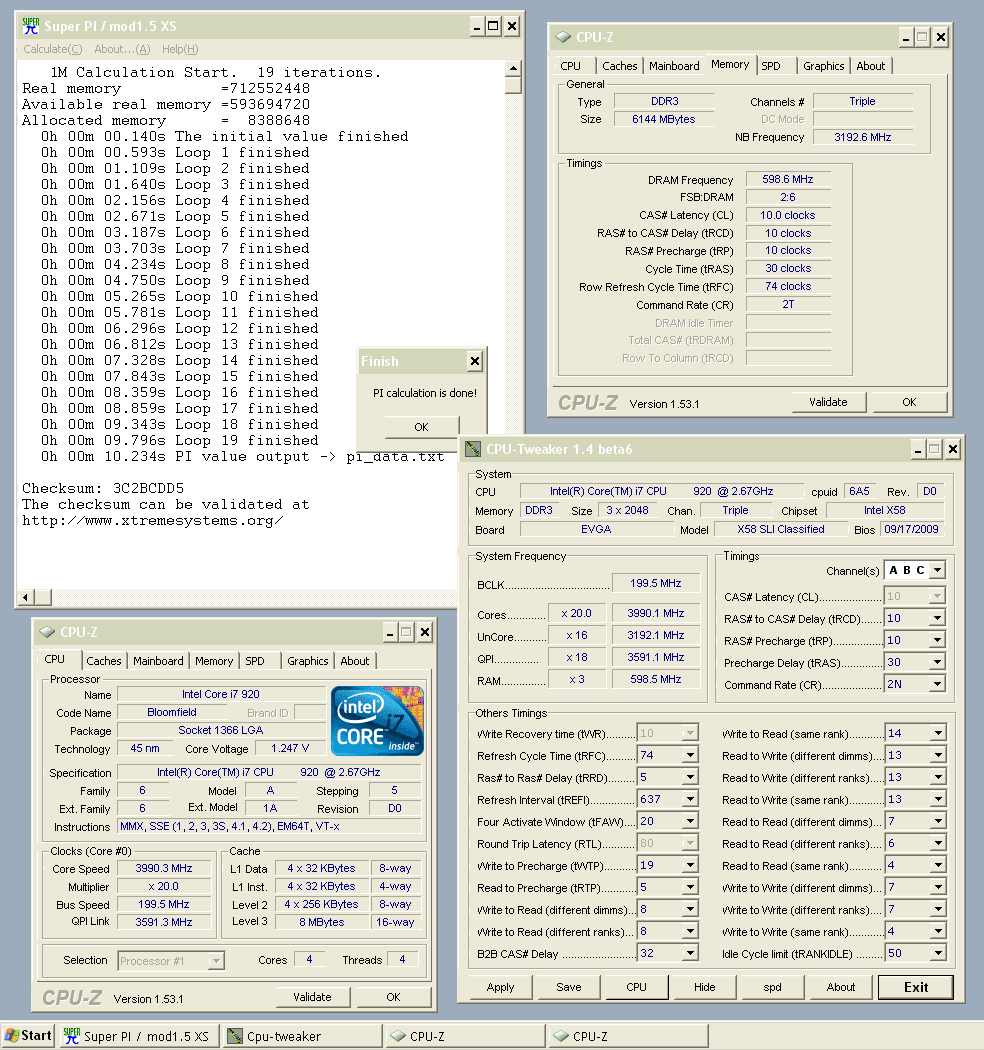Click OK in bottom CPU-Z window
Image resolution: width=984 pixels, height=1050 pixels.
click(x=393, y=996)
